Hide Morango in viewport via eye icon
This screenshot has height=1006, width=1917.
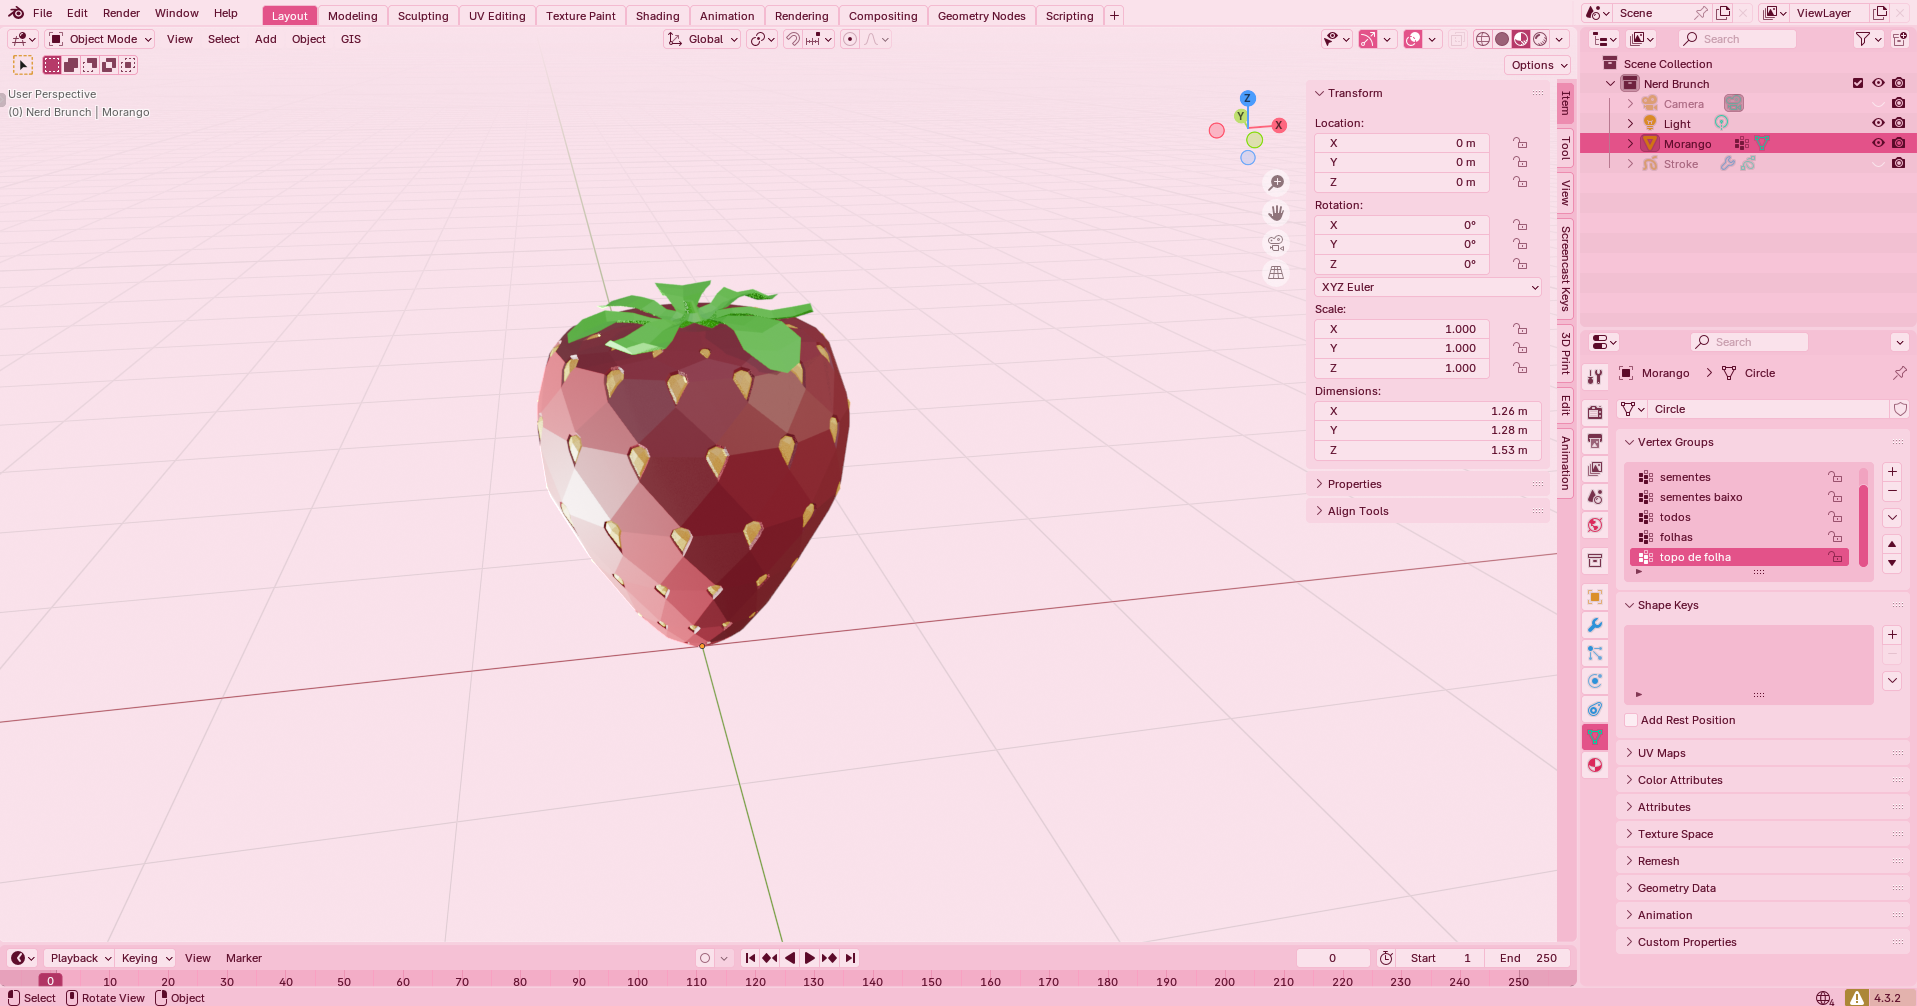pos(1878,143)
